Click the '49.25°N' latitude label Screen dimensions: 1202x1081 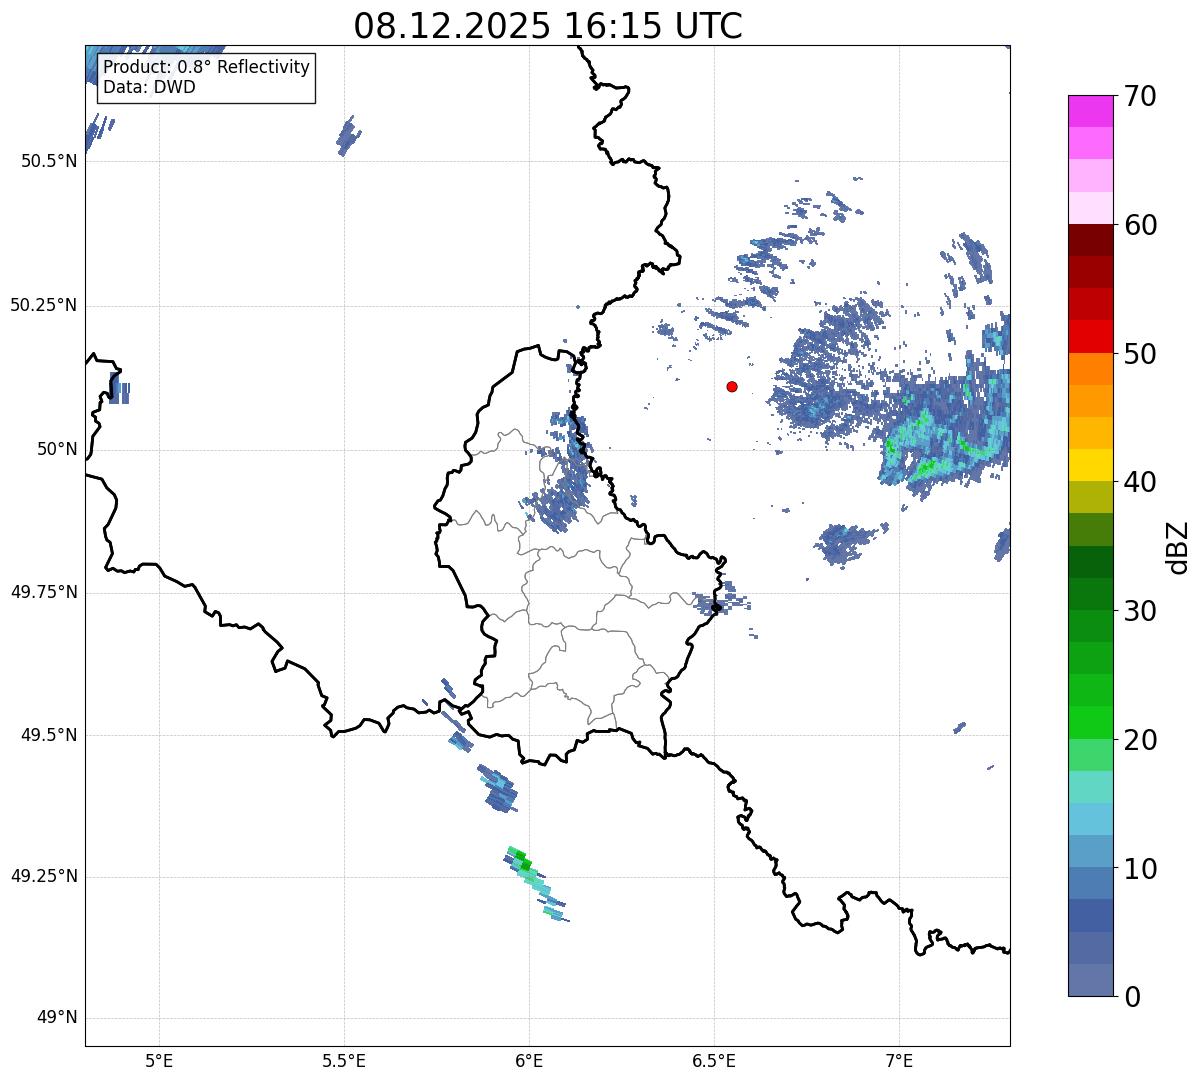tap(43, 876)
